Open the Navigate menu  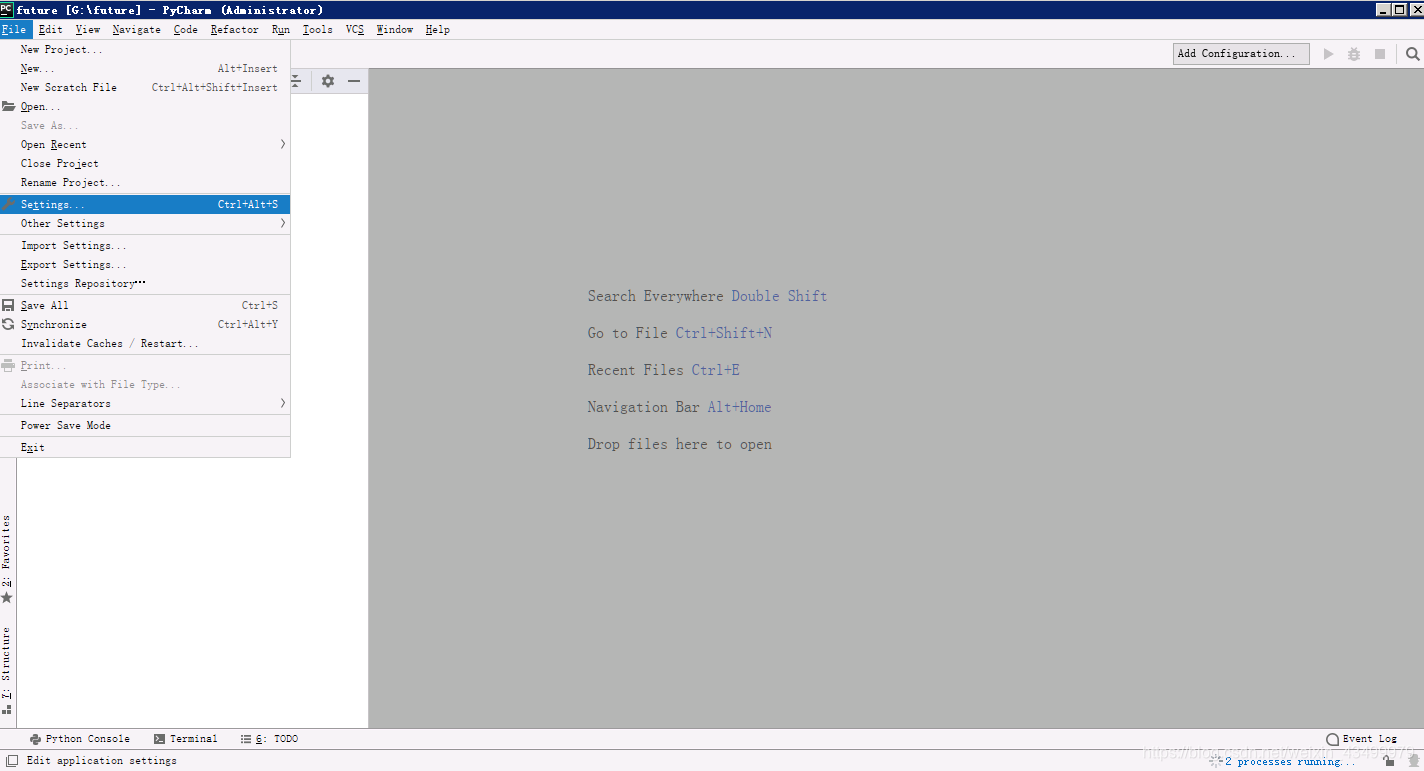[136, 29]
